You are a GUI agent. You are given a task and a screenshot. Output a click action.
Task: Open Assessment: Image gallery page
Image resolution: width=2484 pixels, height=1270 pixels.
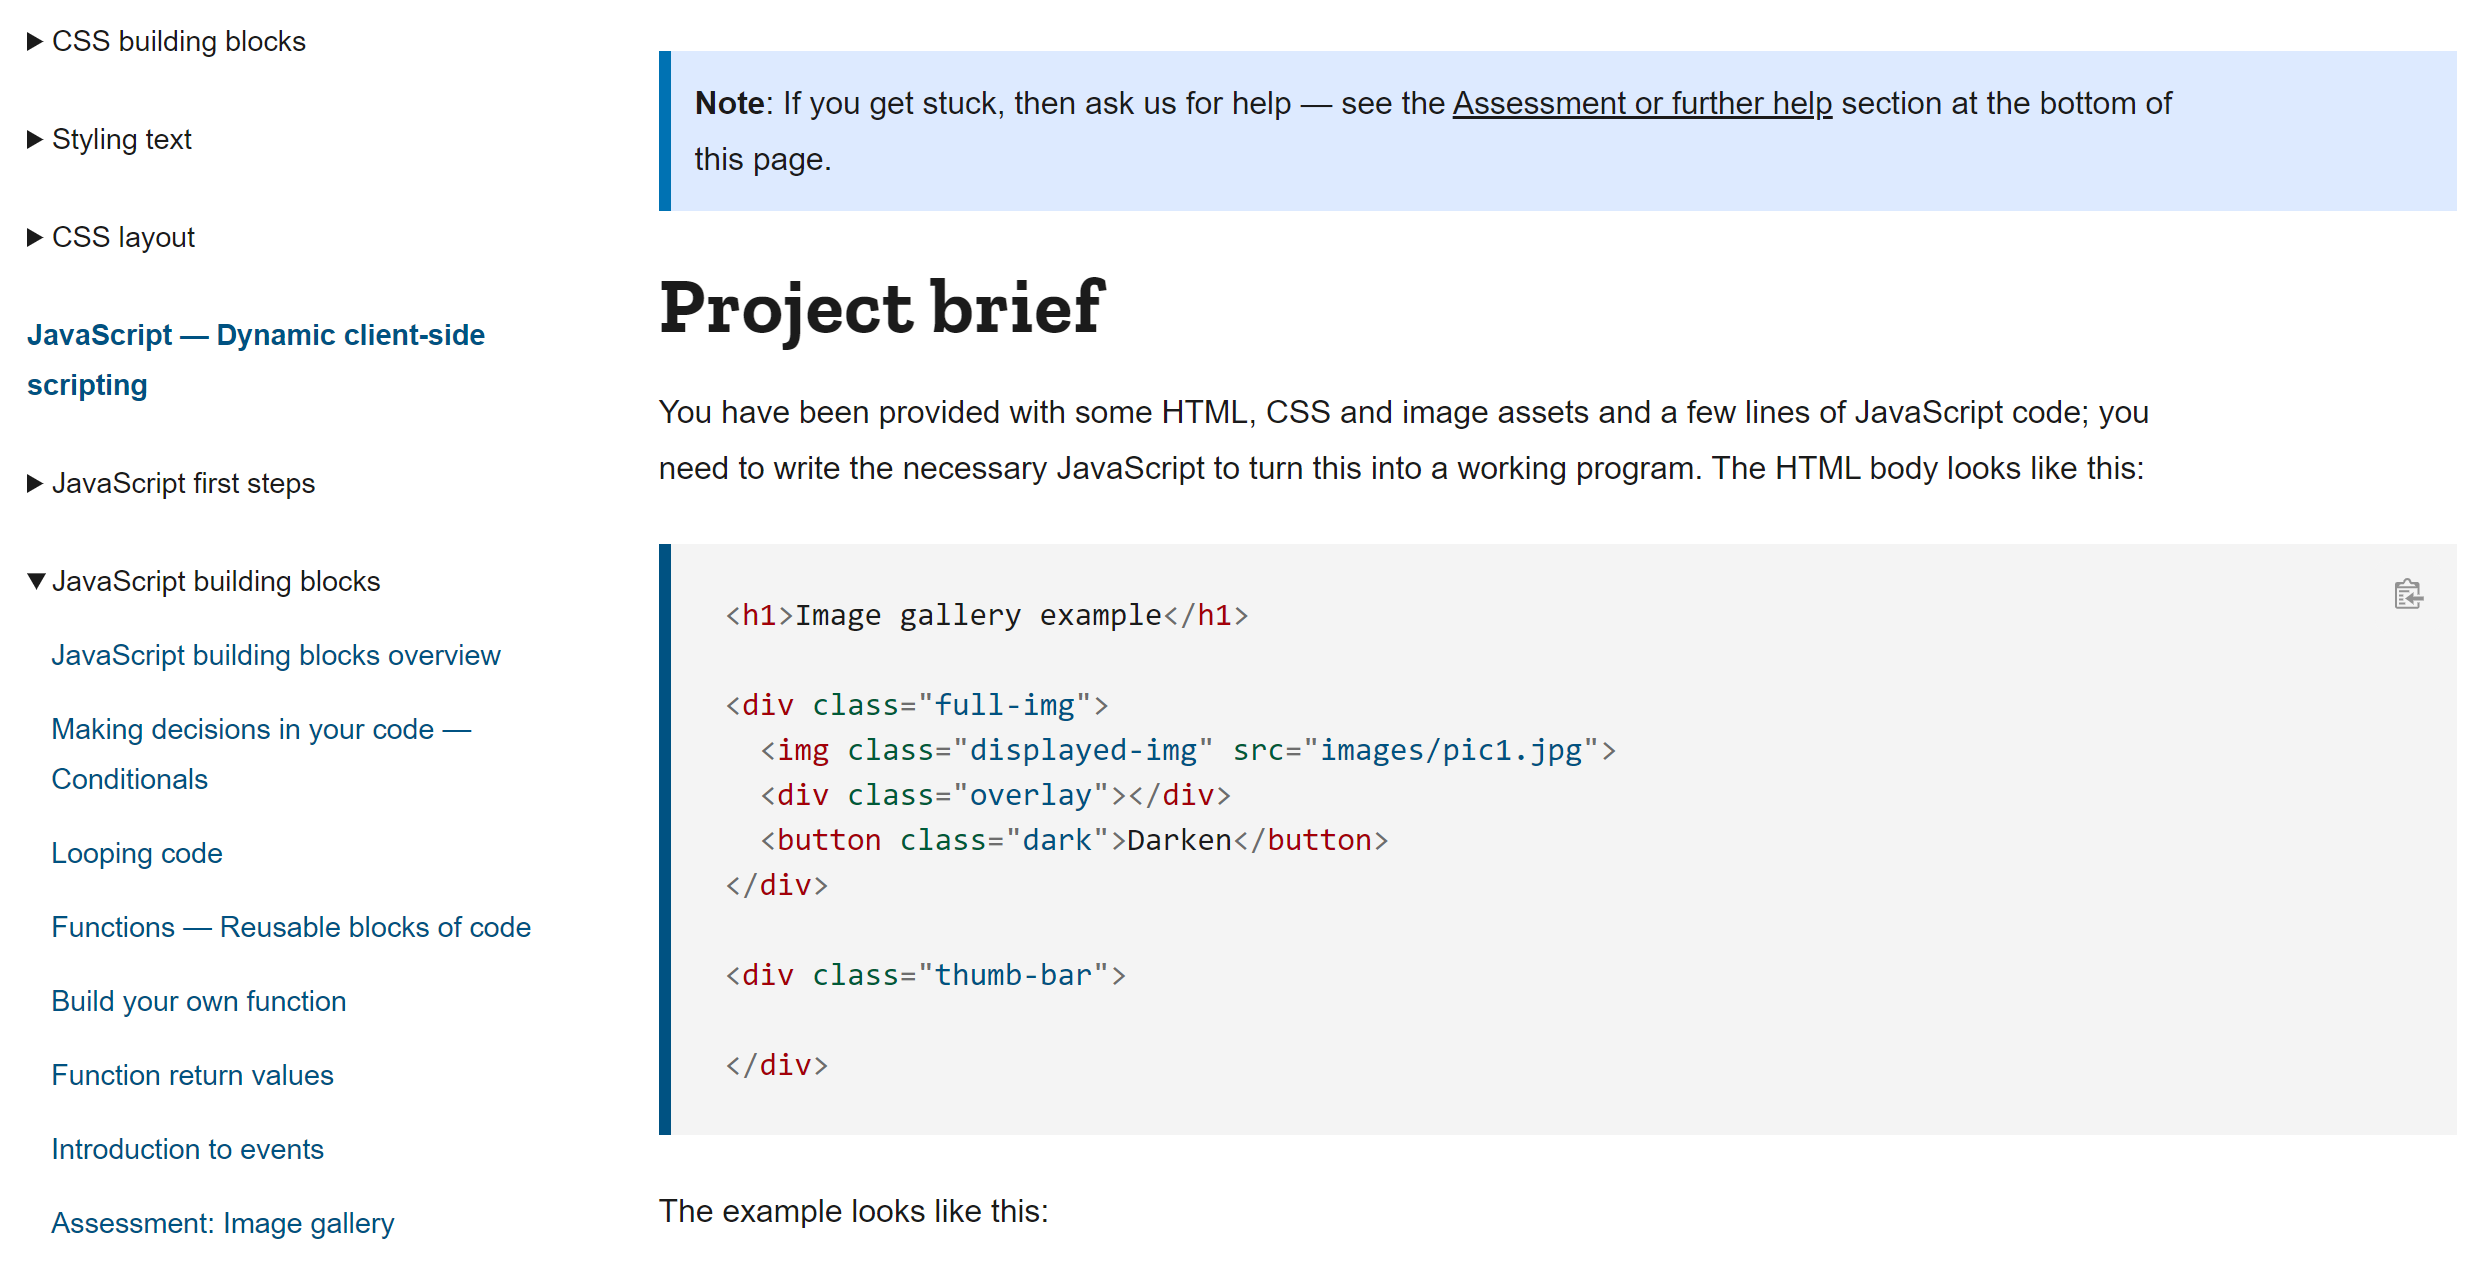pyautogui.click(x=222, y=1223)
